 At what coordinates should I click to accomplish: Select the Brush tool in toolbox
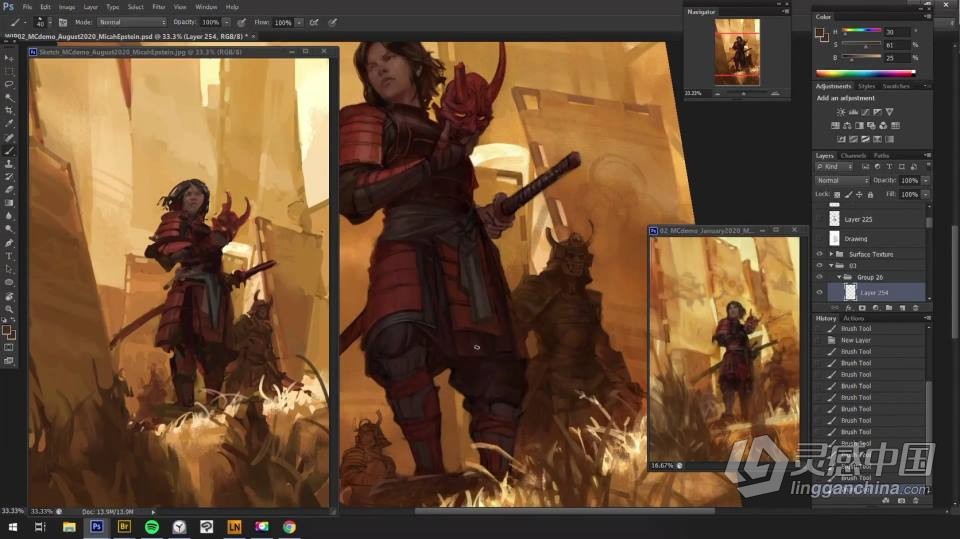[x=9, y=151]
